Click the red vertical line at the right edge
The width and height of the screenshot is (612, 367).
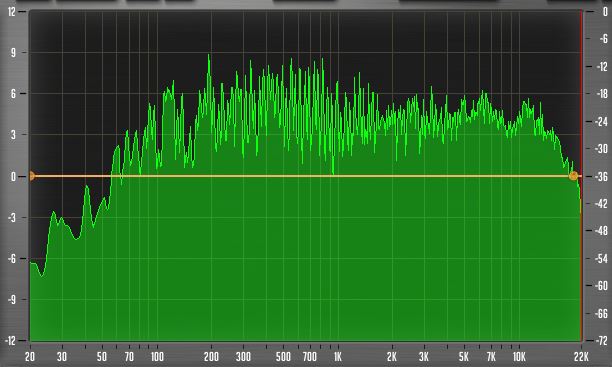pos(582,176)
